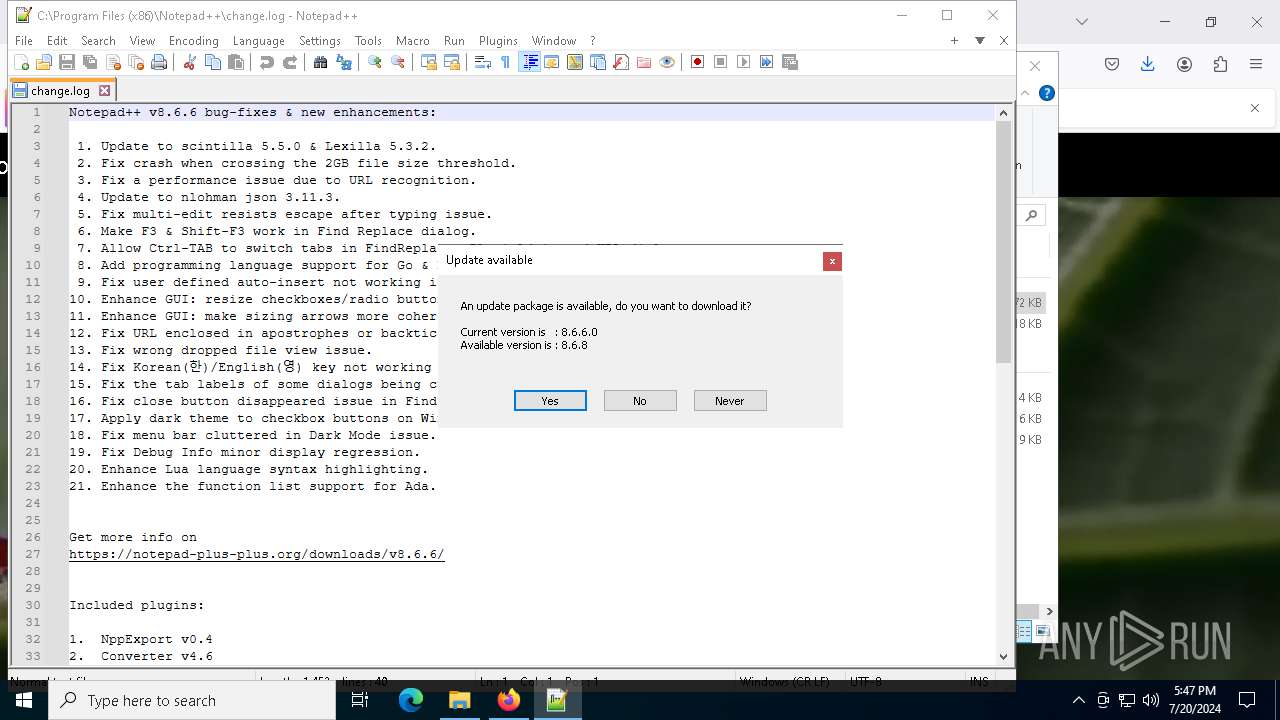This screenshot has height=720, width=1280.
Task: Open the Encoding menu
Action: click(193, 41)
